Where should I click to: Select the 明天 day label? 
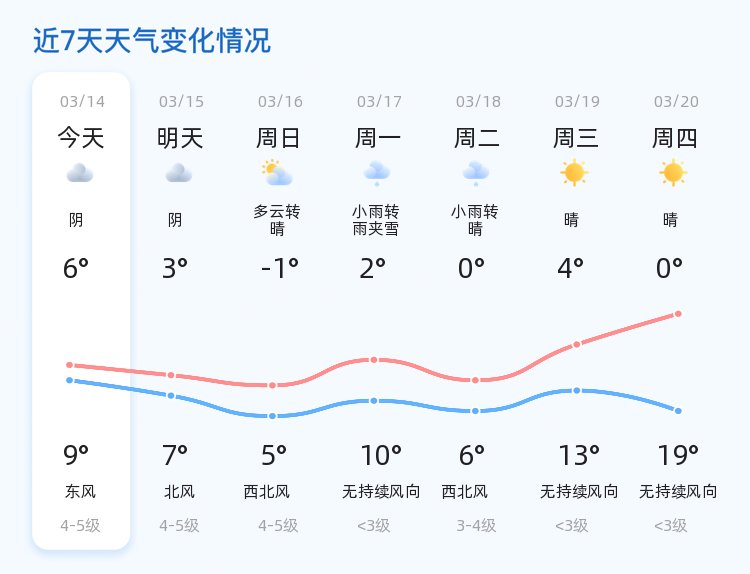click(180, 138)
